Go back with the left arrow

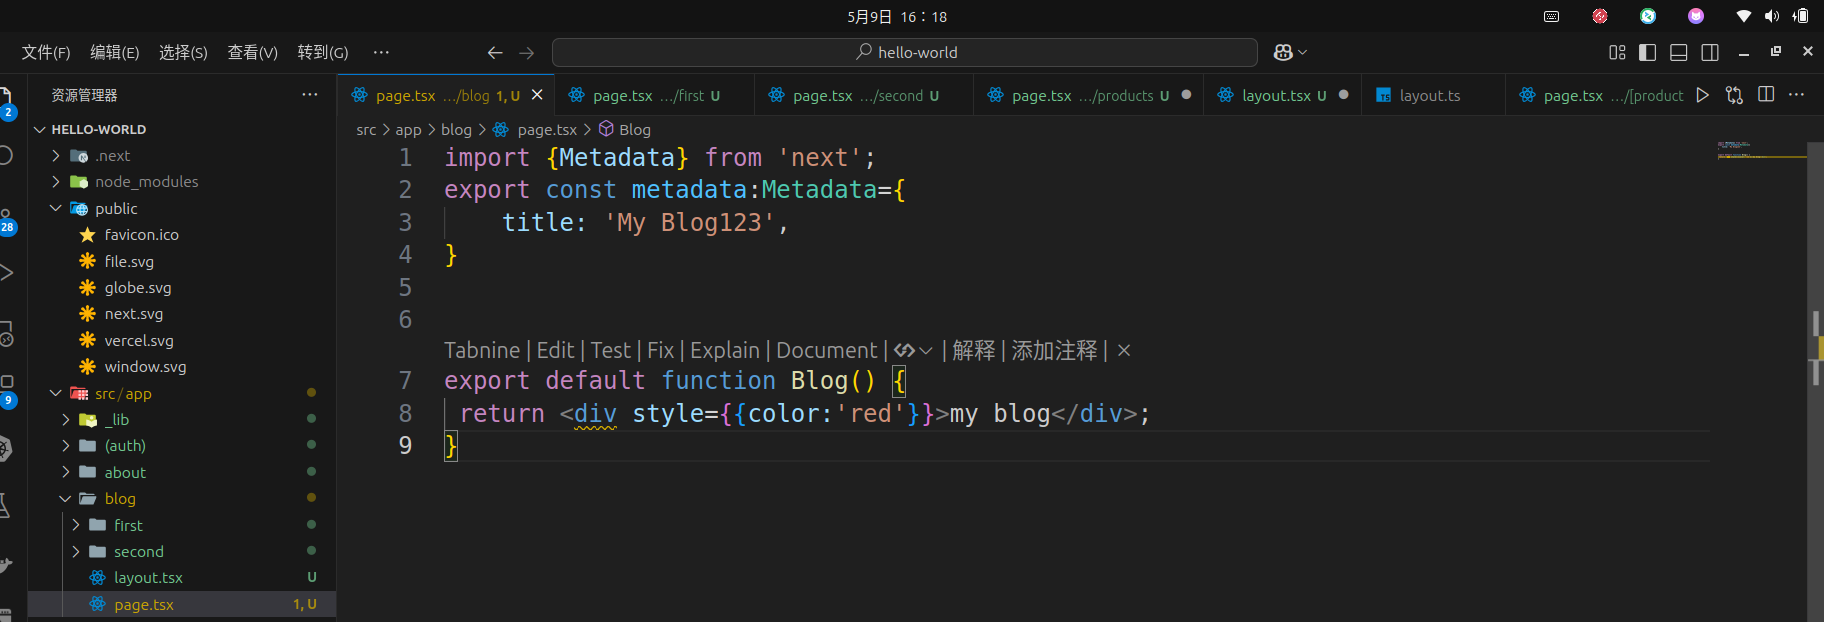coord(494,52)
